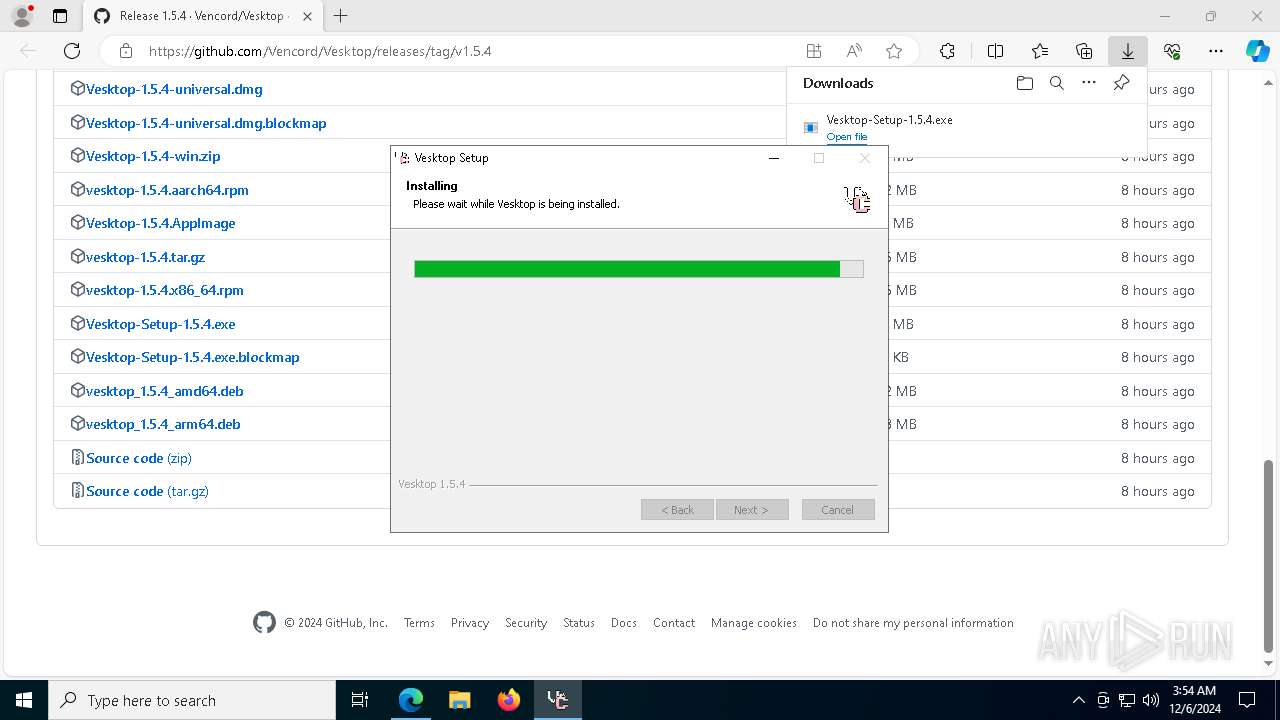
Task: Open downloads folder in Downloads panel
Action: [1025, 83]
